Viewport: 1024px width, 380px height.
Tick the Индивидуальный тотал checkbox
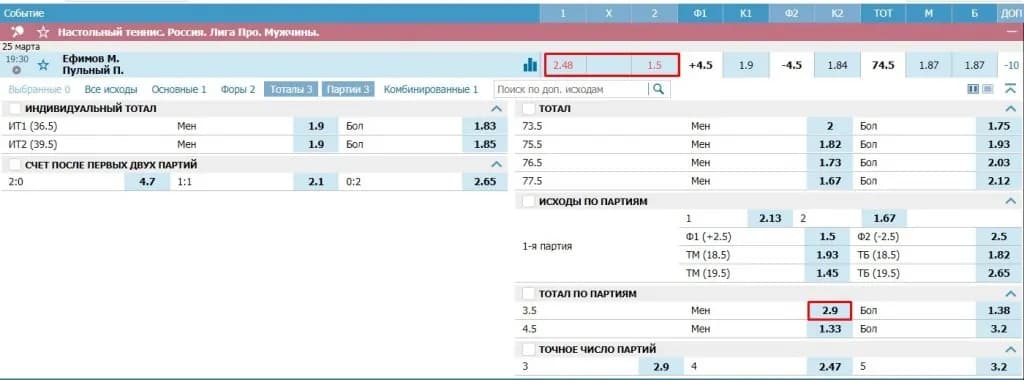tap(14, 108)
